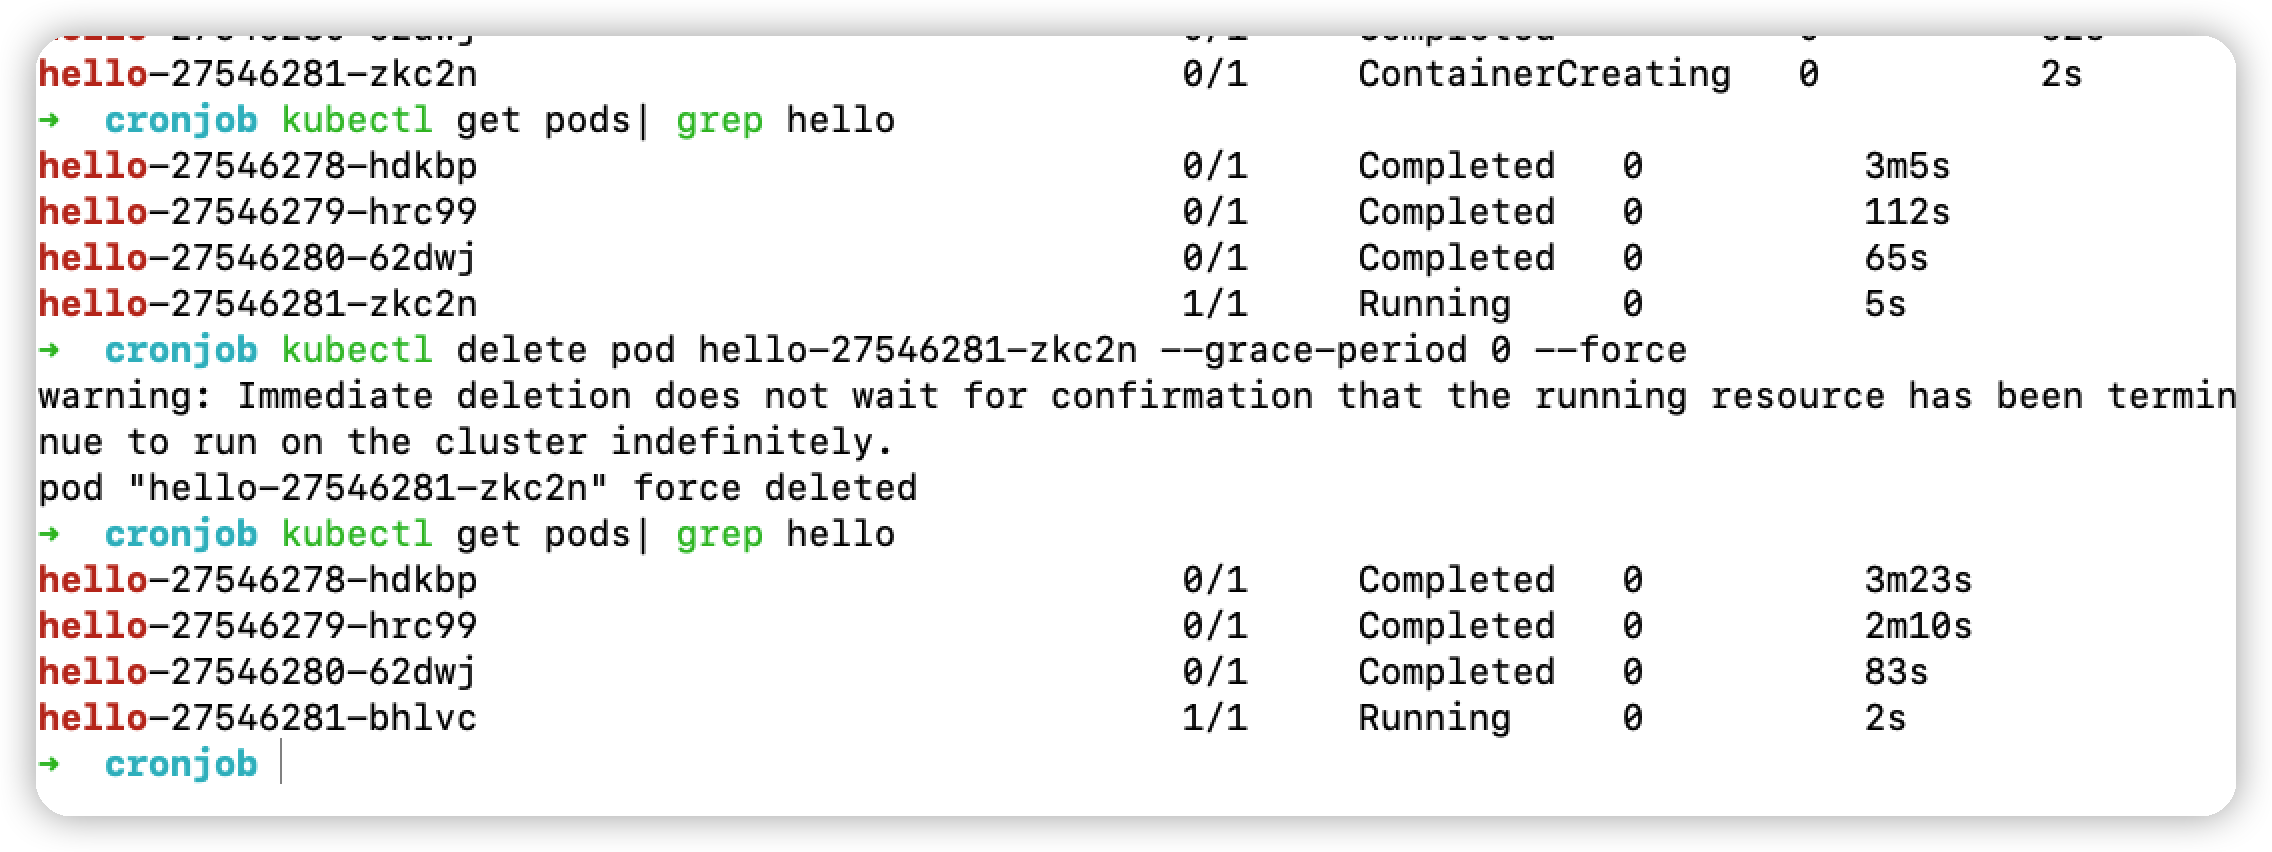The height and width of the screenshot is (852, 2272).
Task: Click the 112s age value
Action: point(1906,212)
